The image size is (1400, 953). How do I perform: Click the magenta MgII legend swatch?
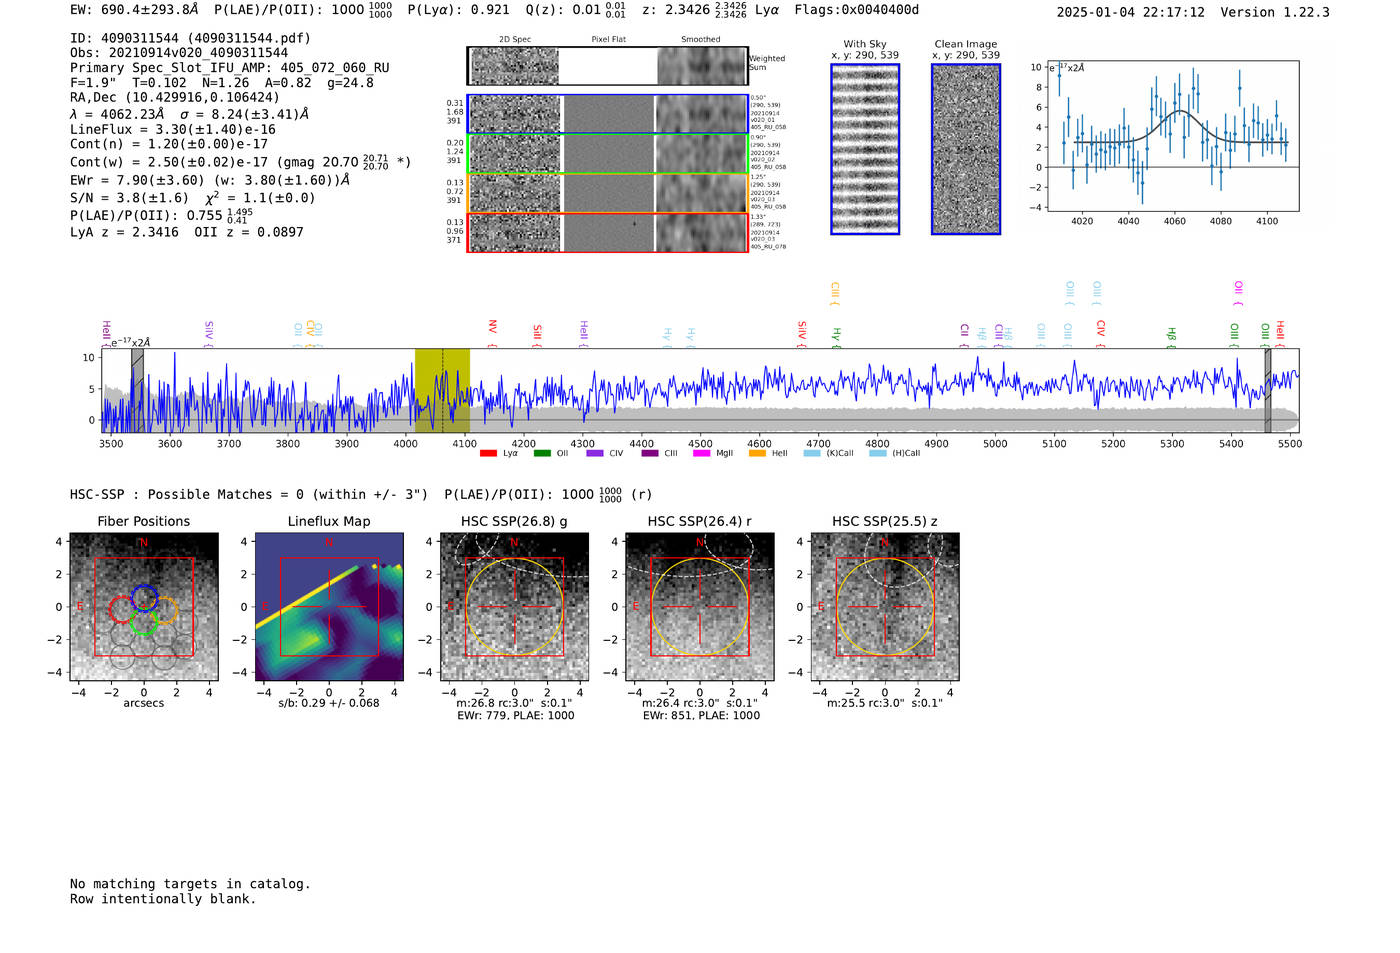[x=702, y=453]
